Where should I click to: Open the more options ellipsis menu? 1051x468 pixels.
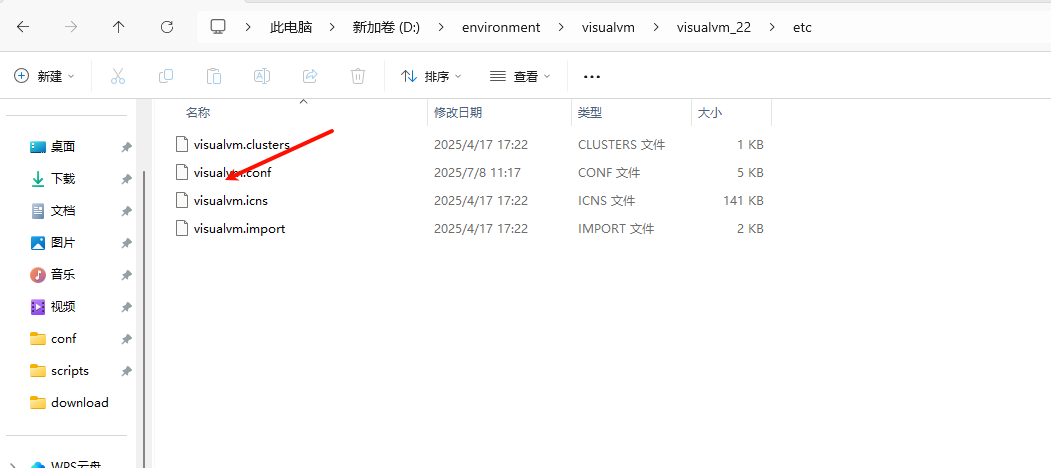click(592, 77)
